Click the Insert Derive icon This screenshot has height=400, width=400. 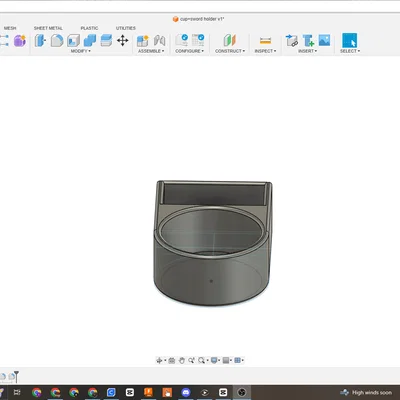coord(292,40)
